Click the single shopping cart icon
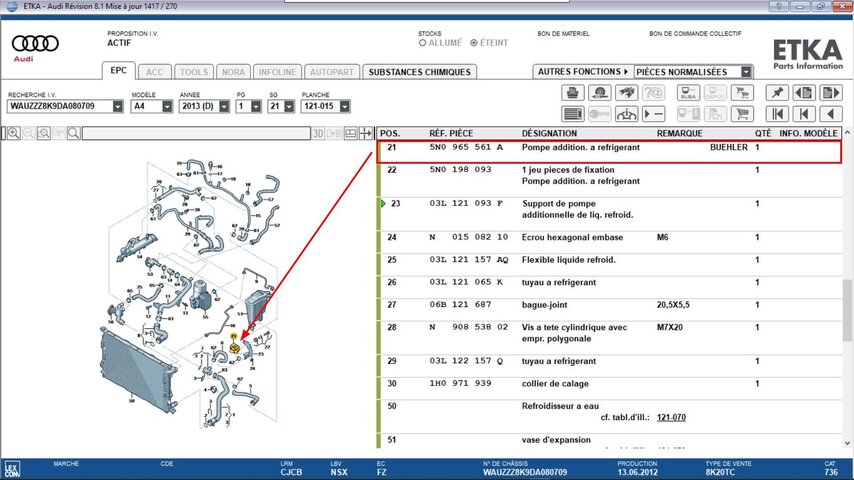The height and width of the screenshot is (480, 854). point(742,114)
